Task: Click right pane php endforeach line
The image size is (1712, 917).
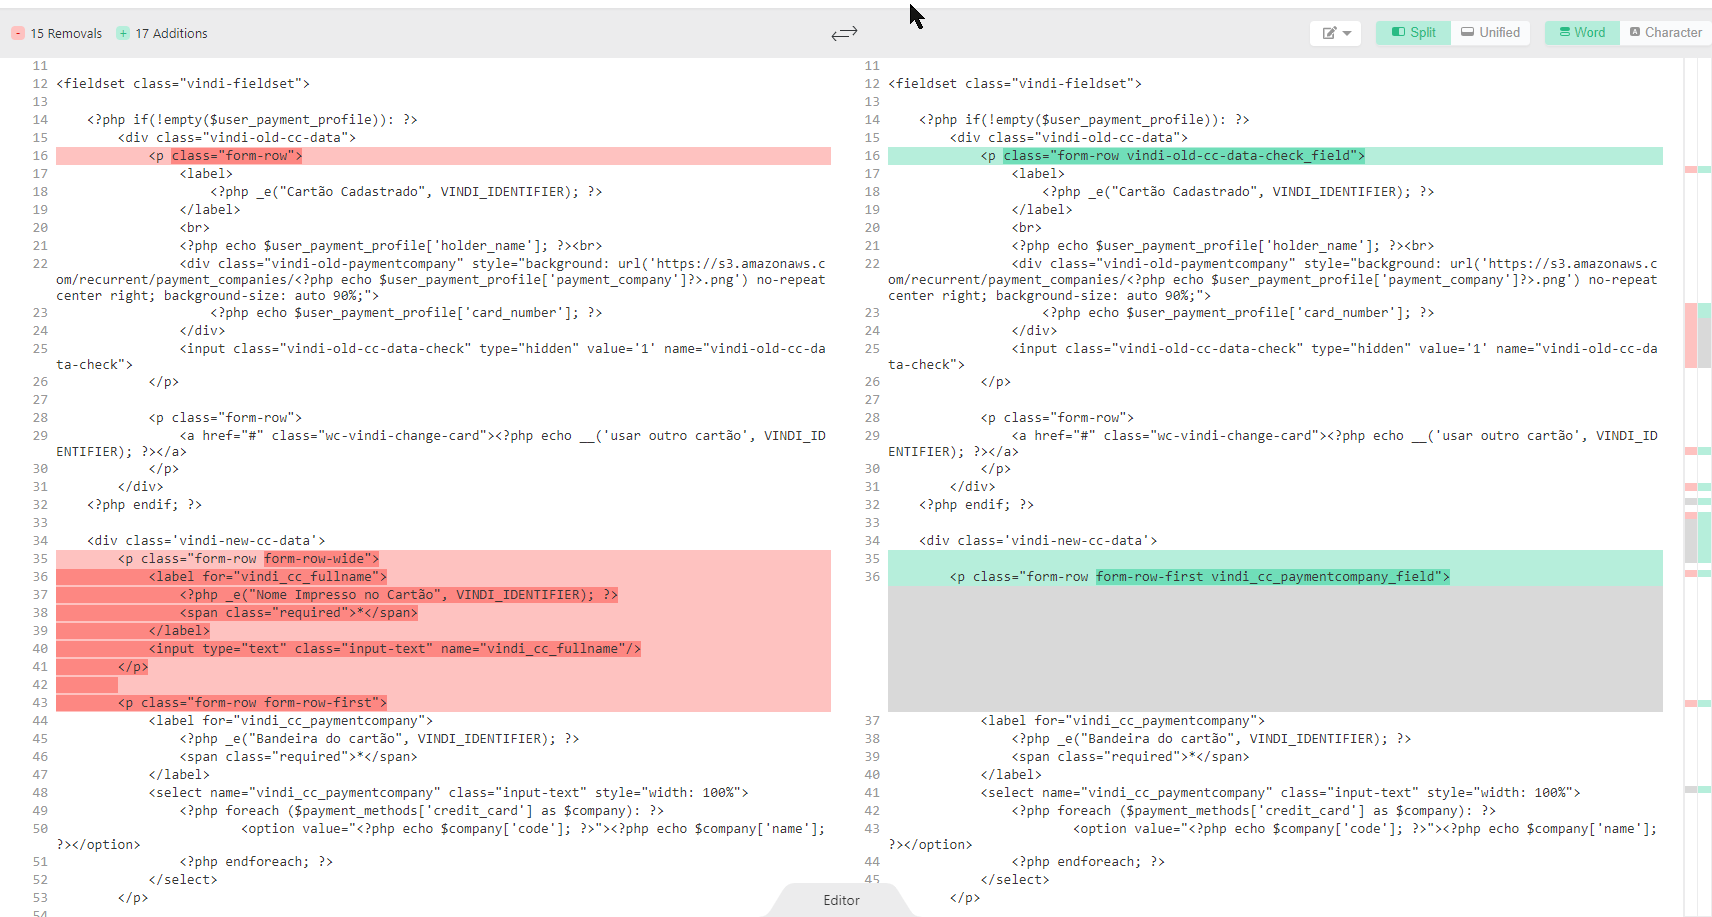Action: click(1088, 862)
